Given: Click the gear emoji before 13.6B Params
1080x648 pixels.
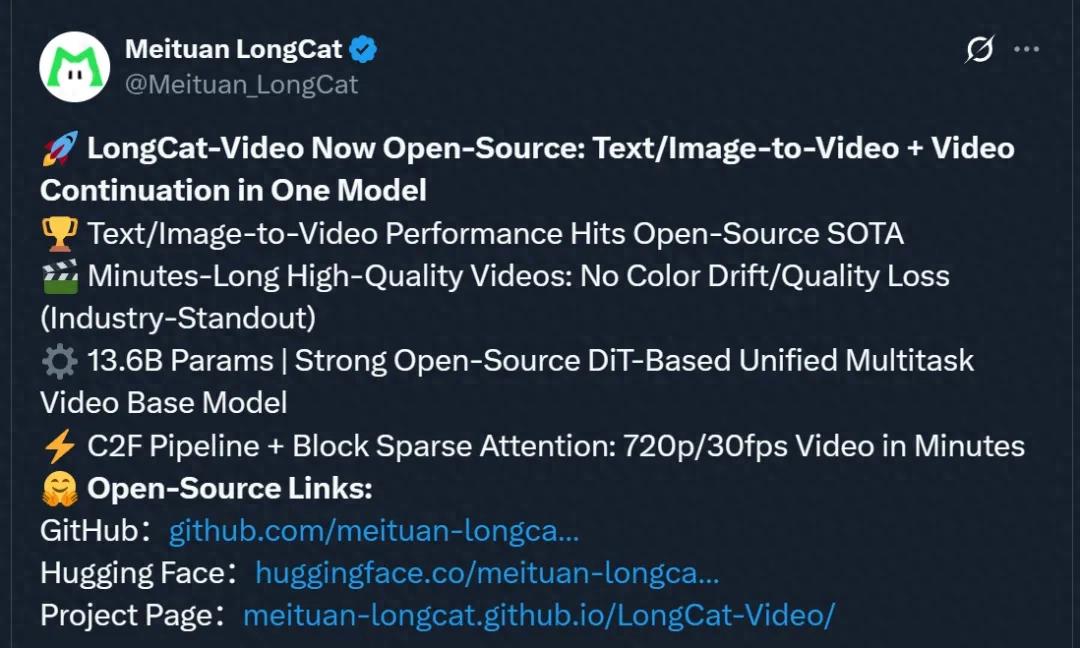Looking at the screenshot, I should click(59, 360).
